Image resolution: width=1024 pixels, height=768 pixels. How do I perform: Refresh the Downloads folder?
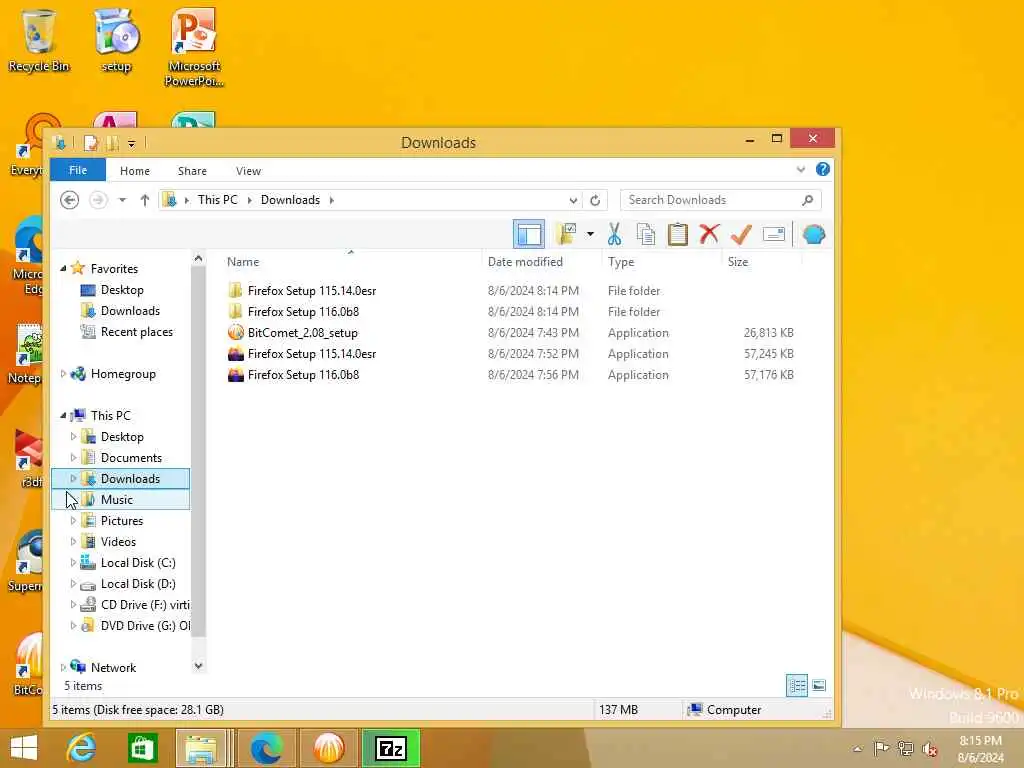point(595,200)
